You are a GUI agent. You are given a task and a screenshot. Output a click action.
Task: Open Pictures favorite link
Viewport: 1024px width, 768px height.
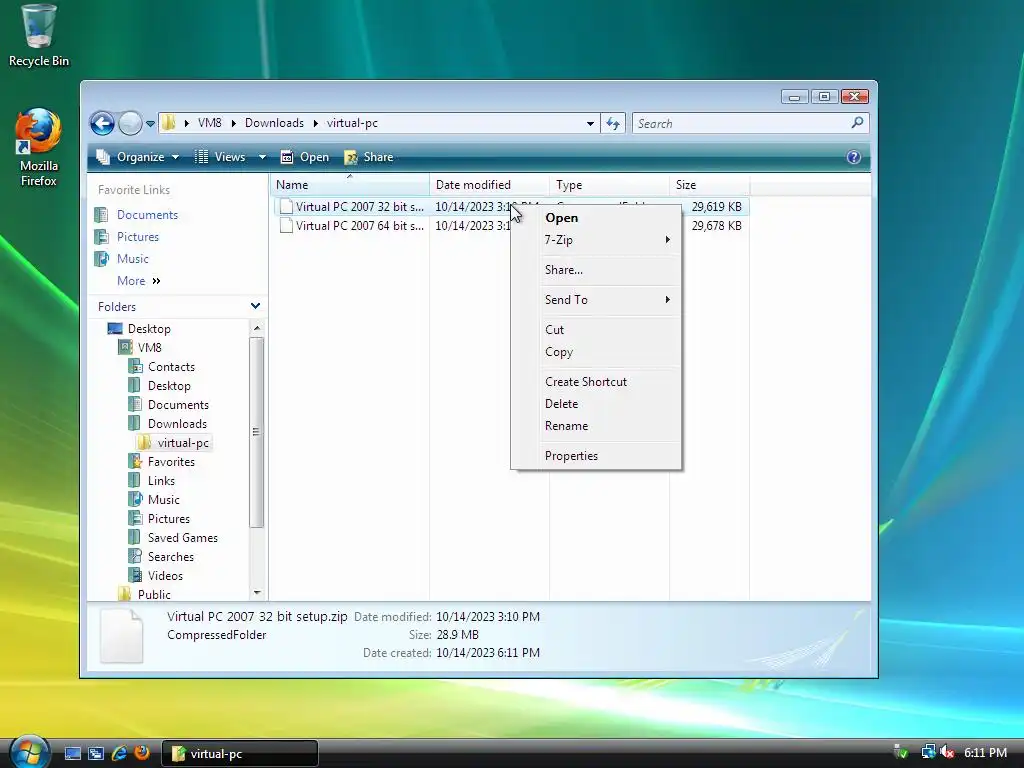[127, 236]
